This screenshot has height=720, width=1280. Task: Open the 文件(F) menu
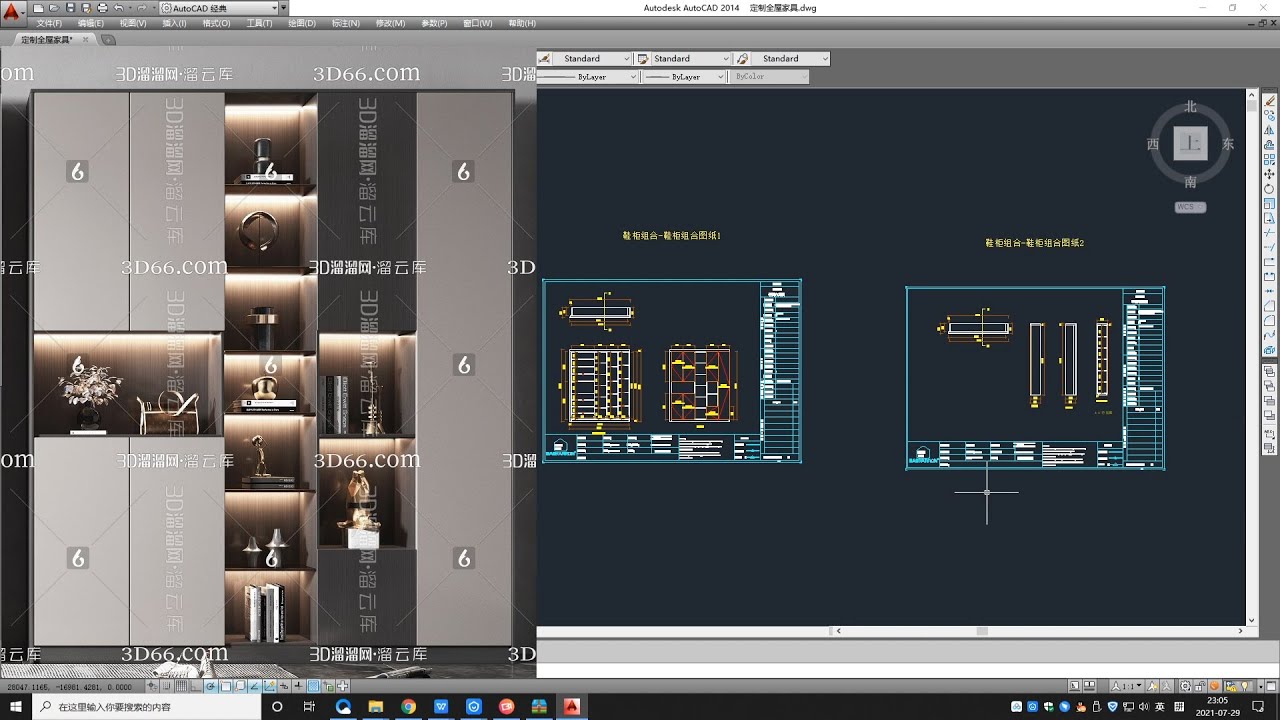point(49,23)
